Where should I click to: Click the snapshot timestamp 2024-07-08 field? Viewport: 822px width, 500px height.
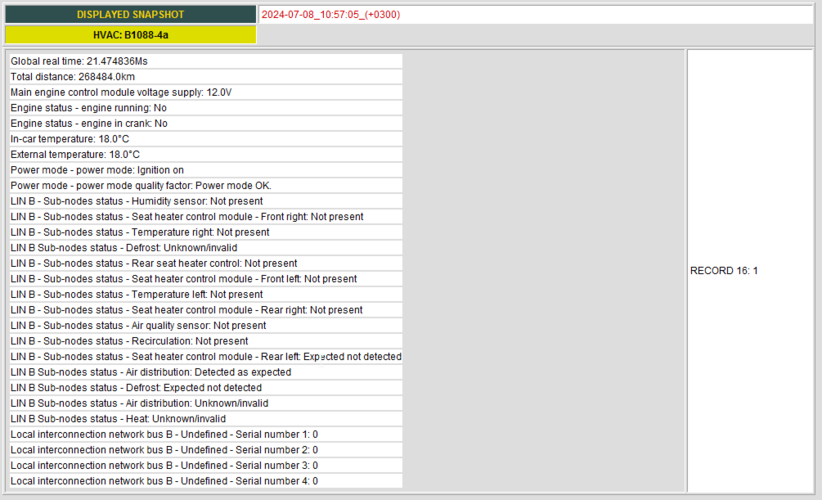pyautogui.click(x=535, y=15)
